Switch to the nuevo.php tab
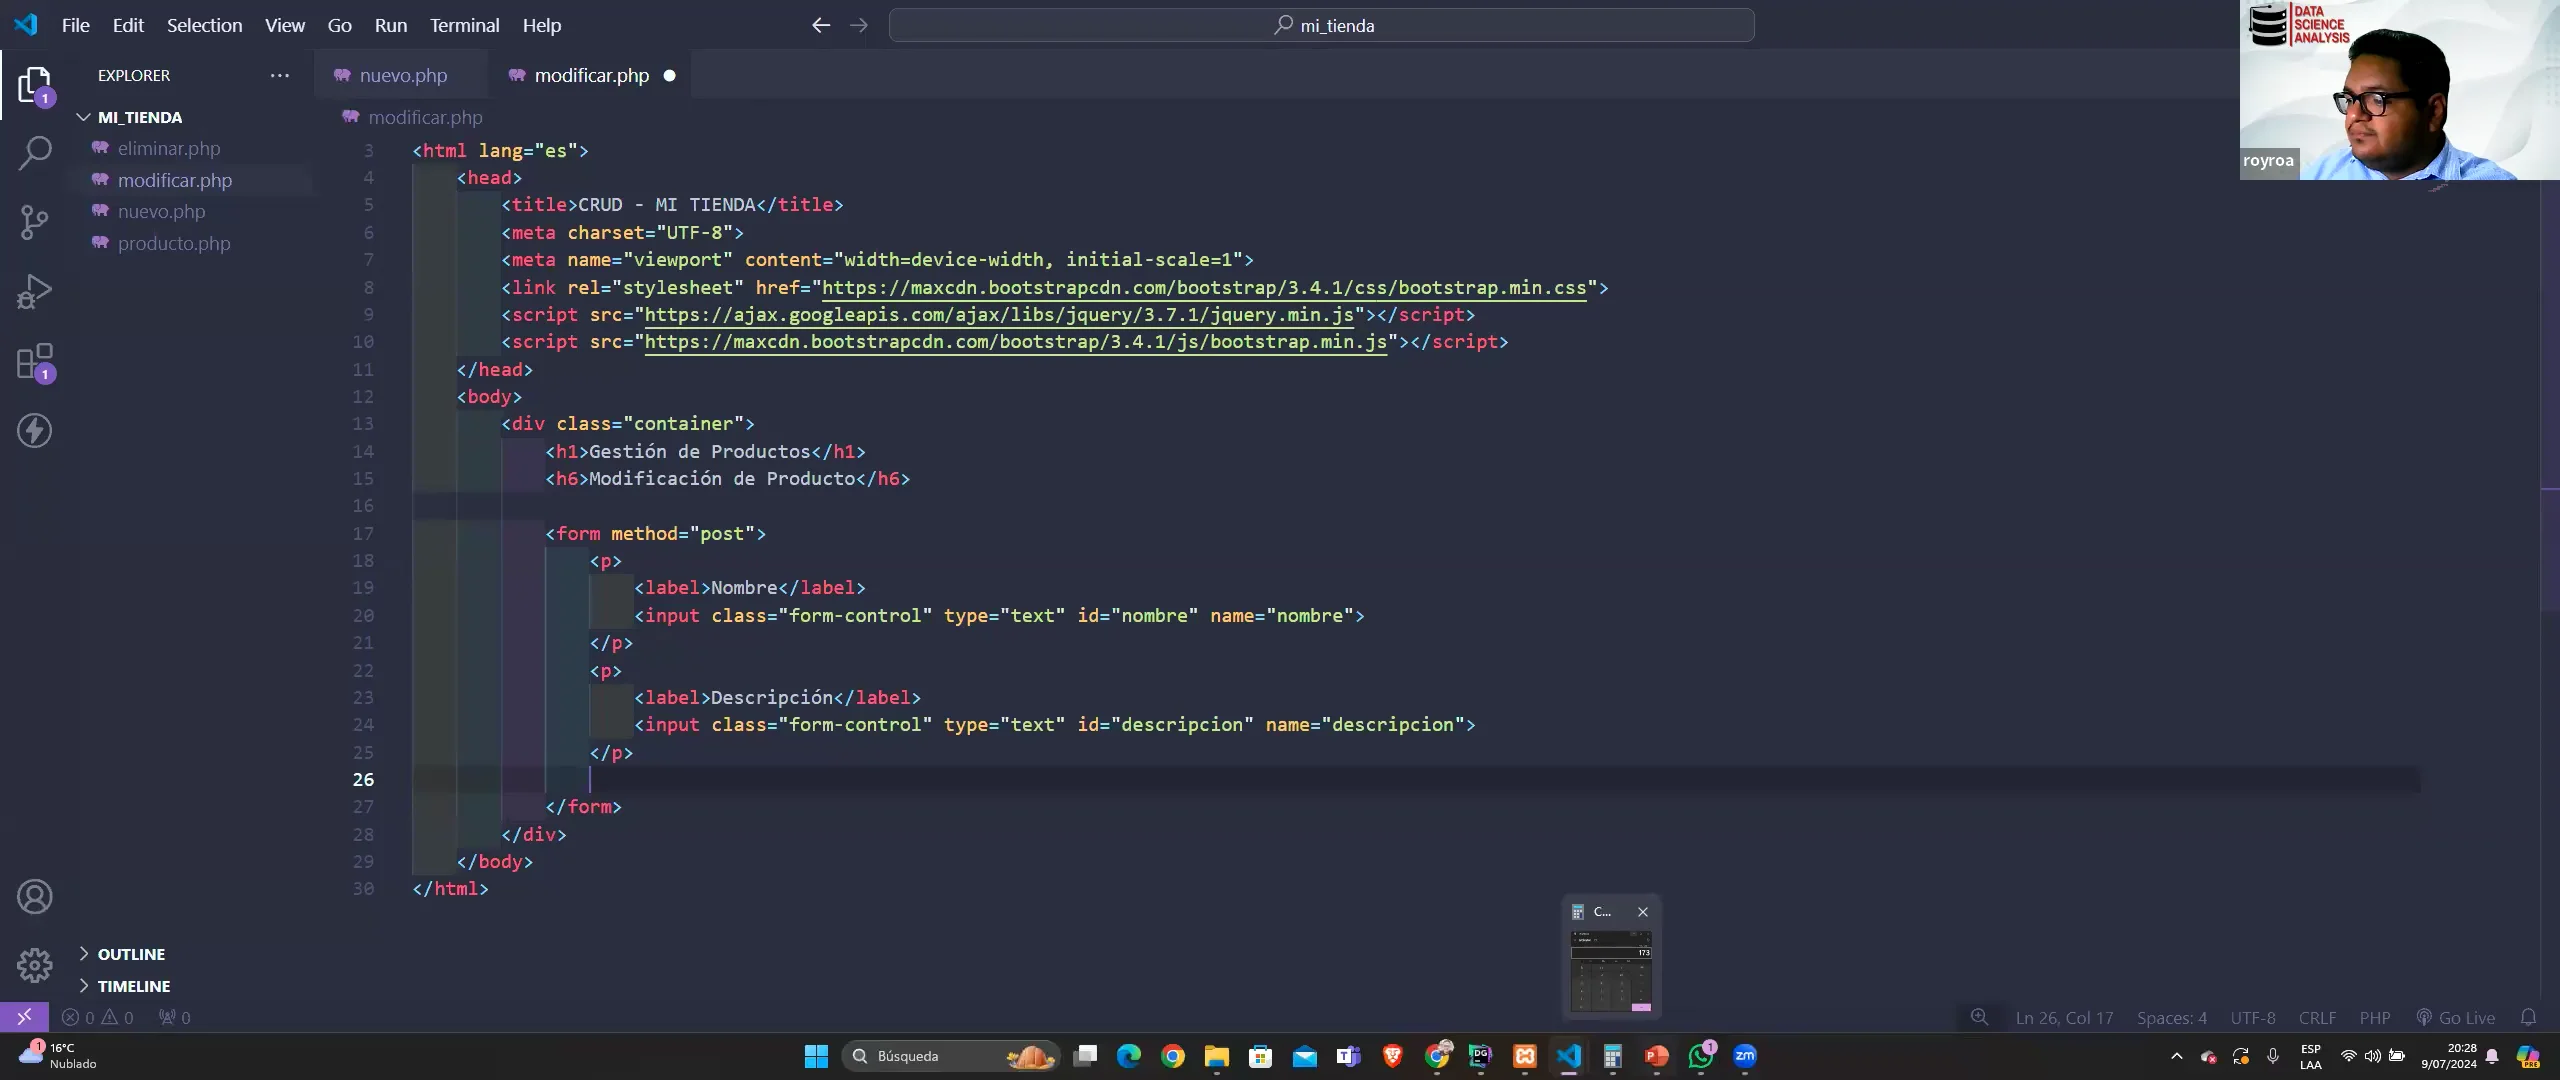This screenshot has height=1080, width=2560. pos(402,75)
